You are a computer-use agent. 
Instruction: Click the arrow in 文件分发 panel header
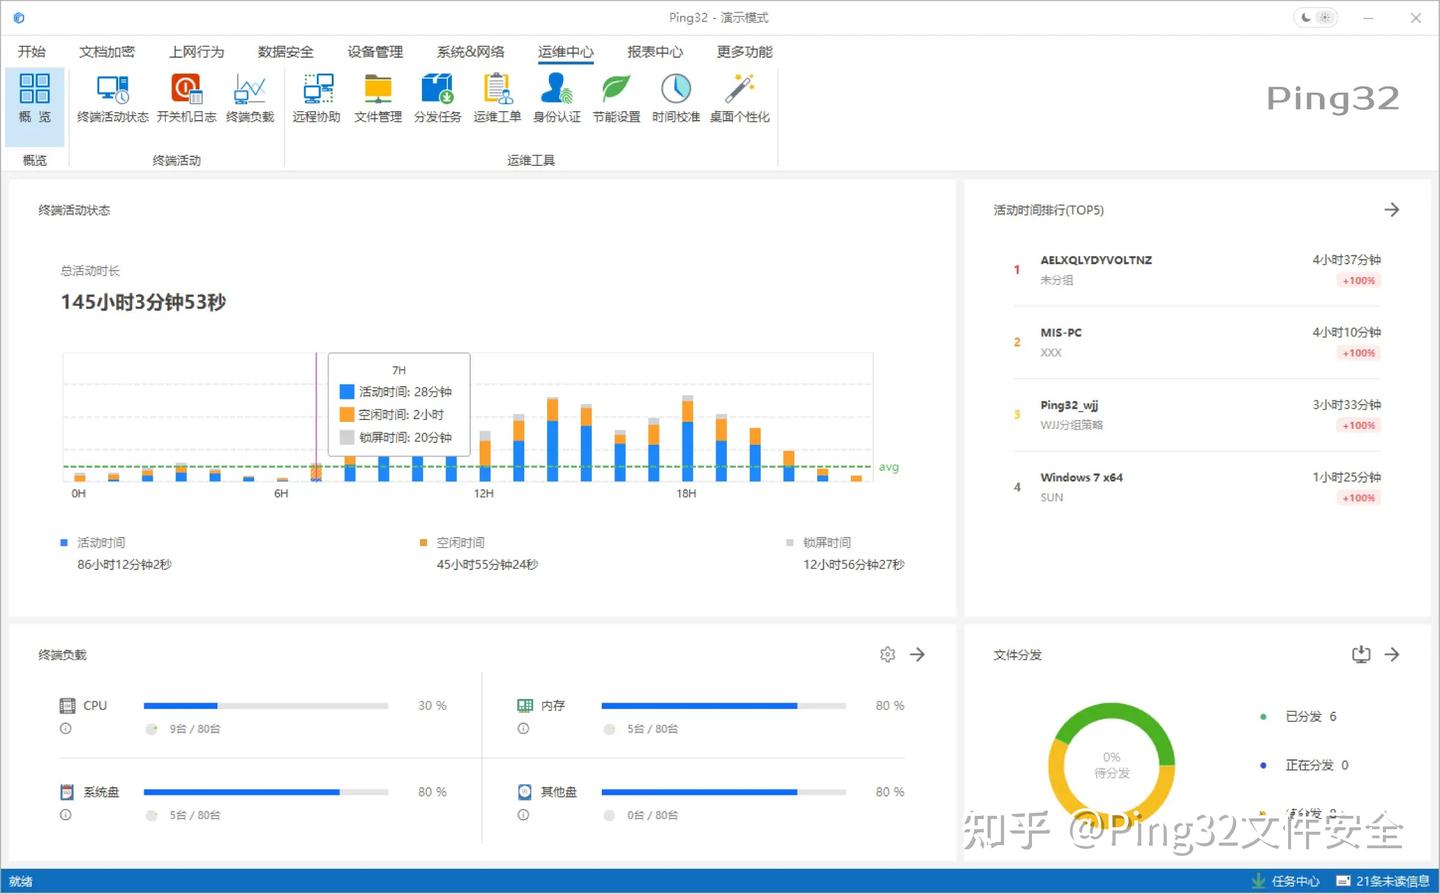coord(1391,654)
